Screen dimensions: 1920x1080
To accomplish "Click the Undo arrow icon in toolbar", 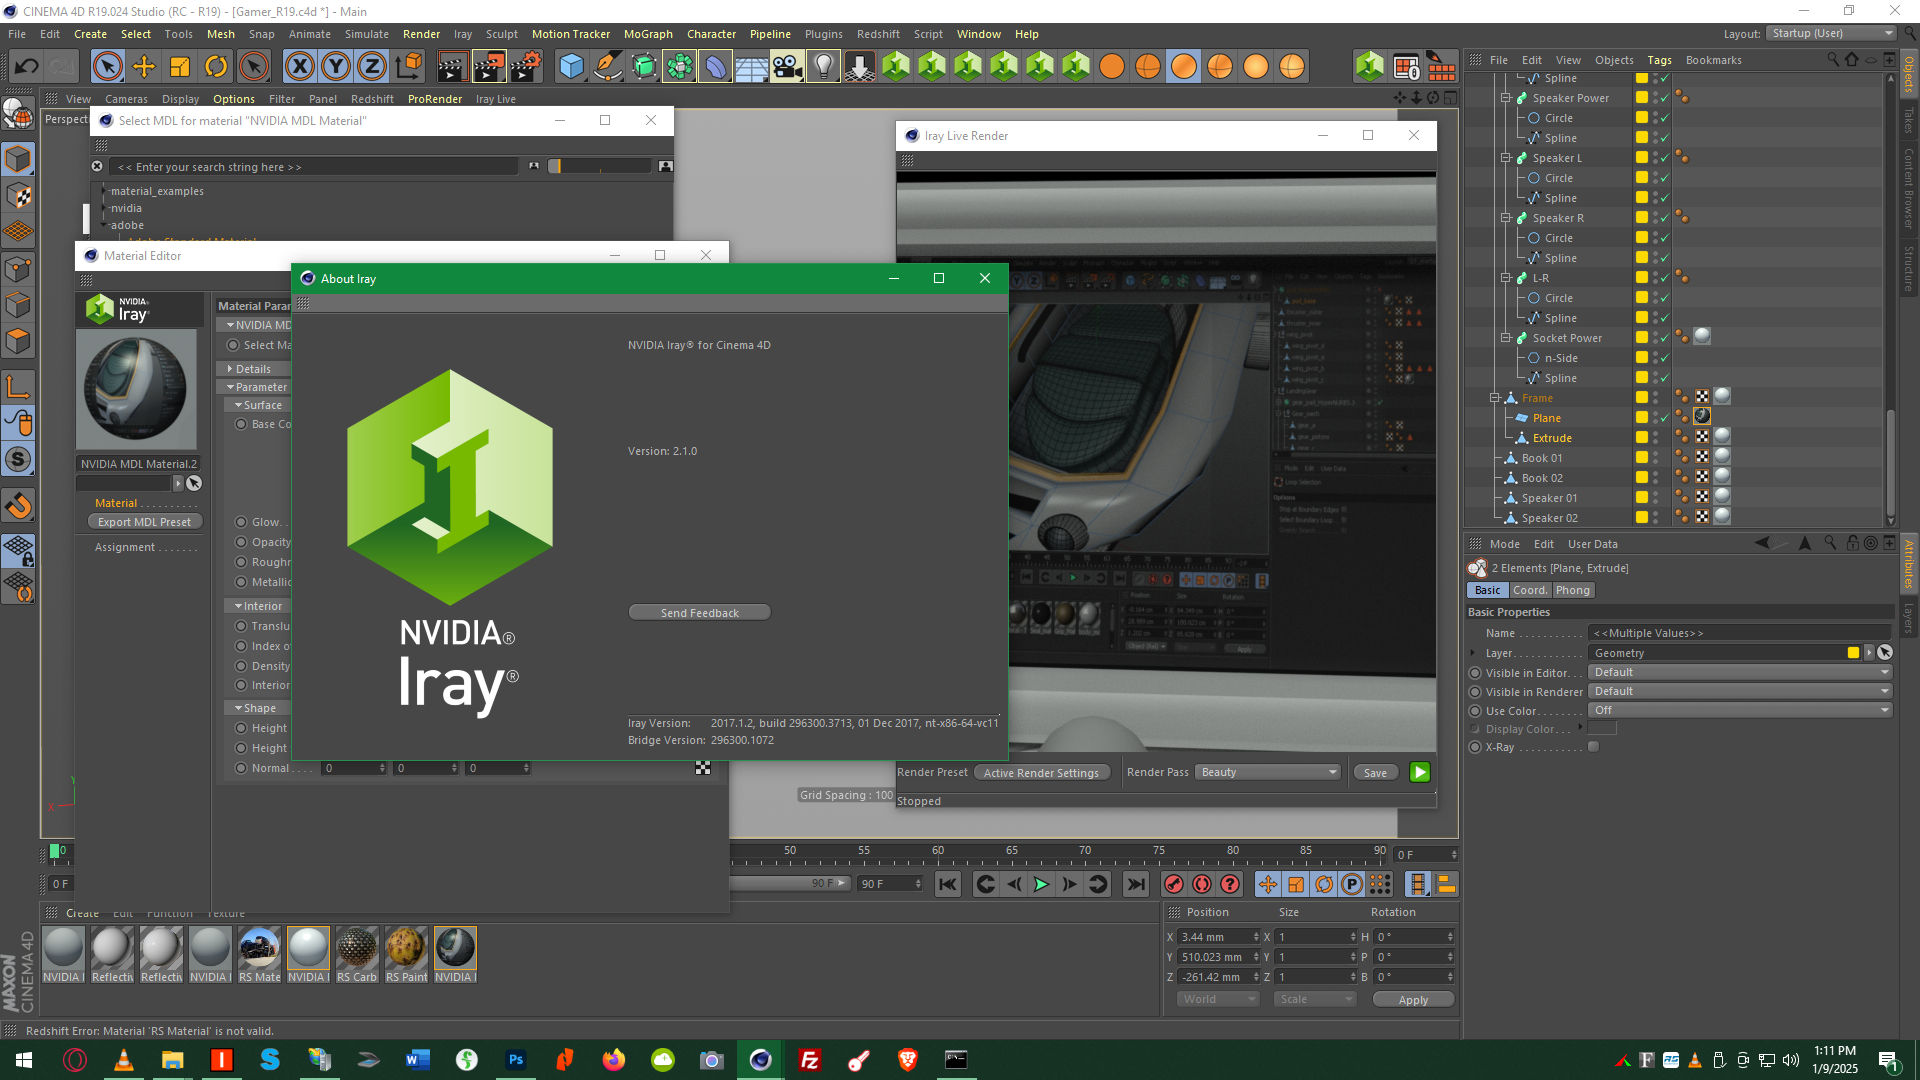I will tap(27, 67).
